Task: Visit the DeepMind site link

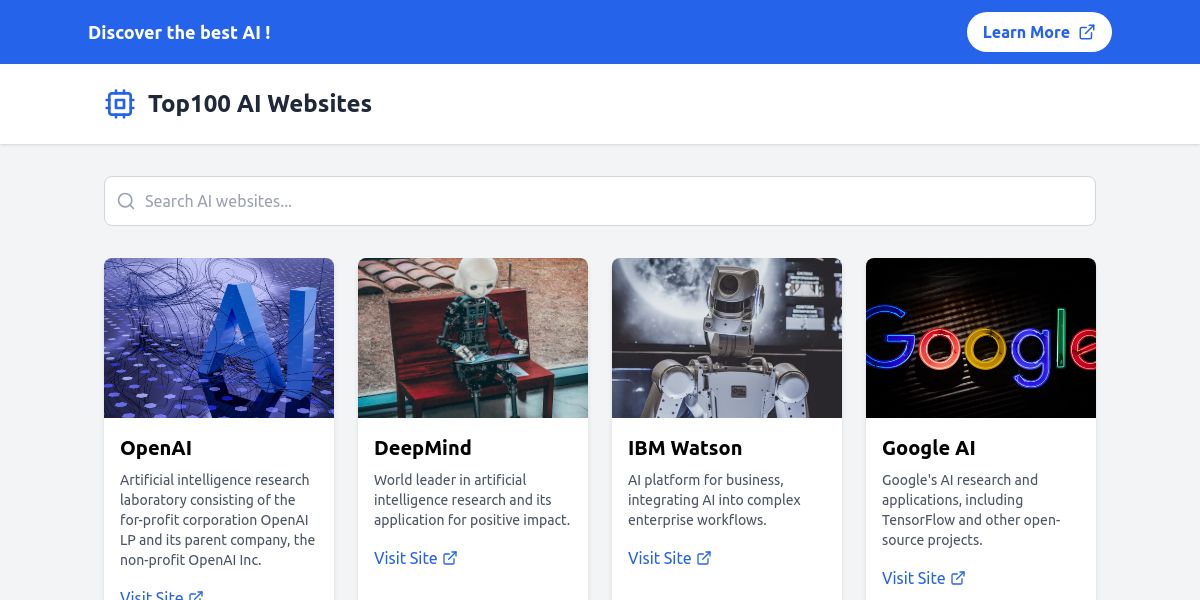Action: (x=416, y=558)
